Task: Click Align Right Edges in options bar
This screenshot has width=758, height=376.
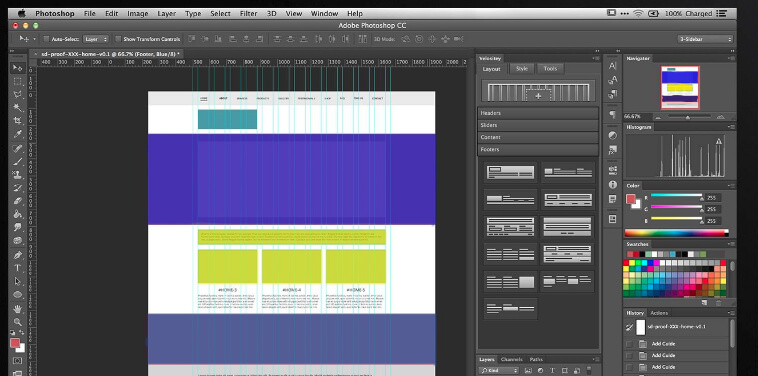Action: click(260, 39)
